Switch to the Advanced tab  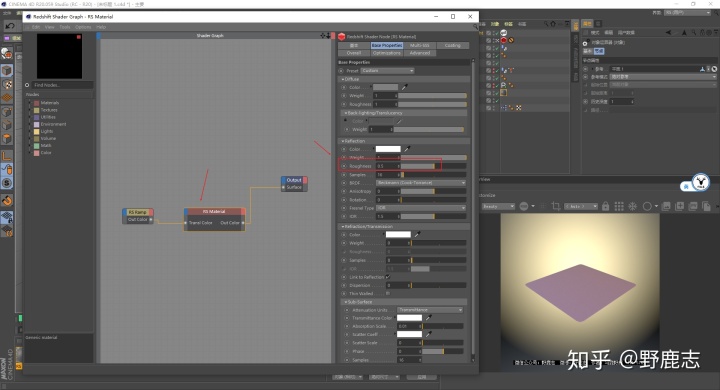[420, 53]
